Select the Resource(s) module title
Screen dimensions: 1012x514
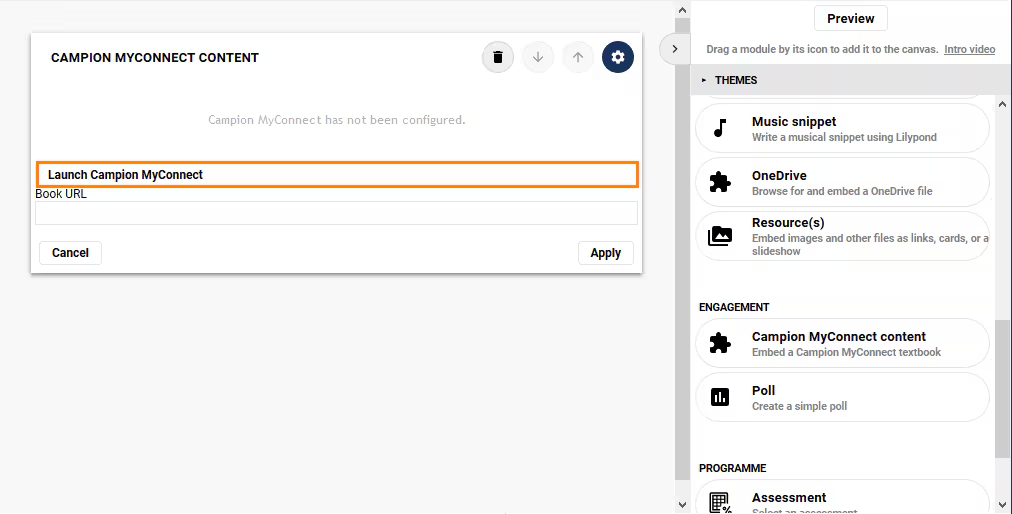[788, 223]
